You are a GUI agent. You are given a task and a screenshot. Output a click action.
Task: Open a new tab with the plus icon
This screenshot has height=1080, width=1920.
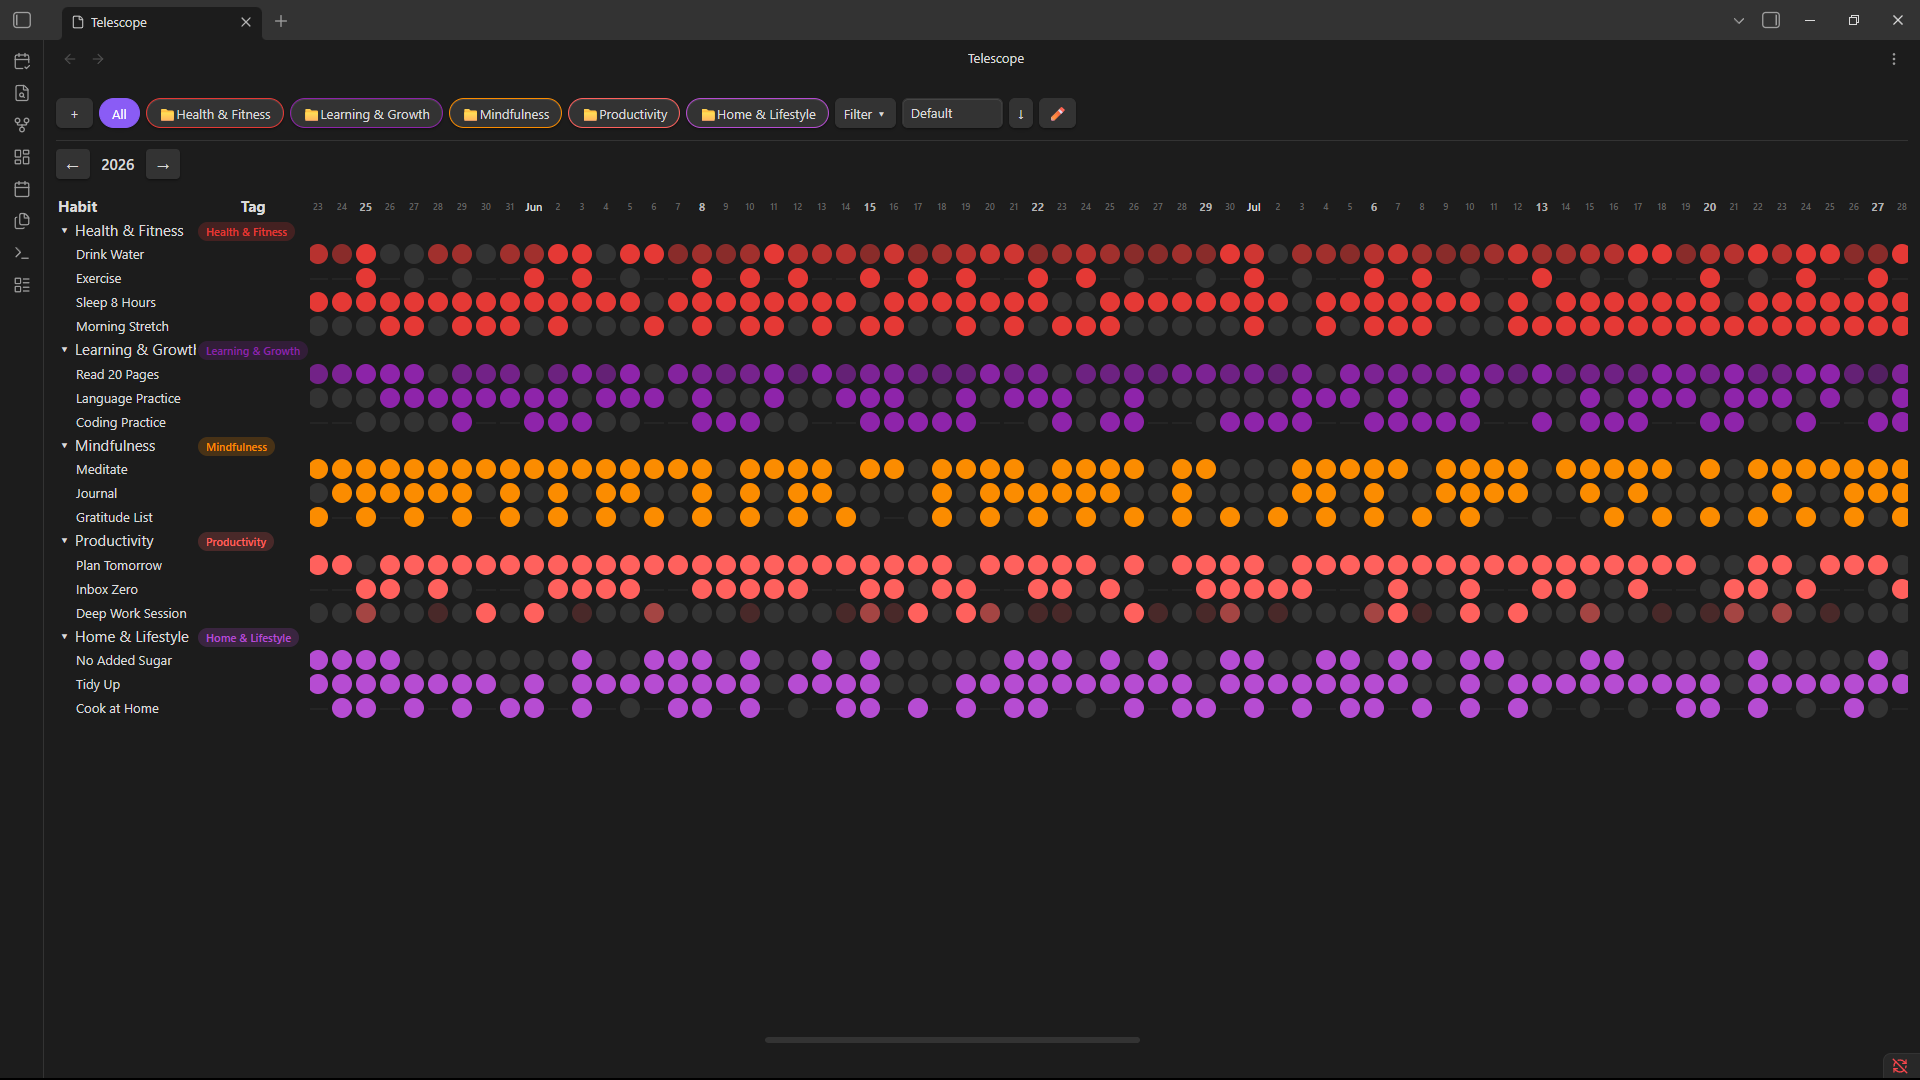[281, 21]
